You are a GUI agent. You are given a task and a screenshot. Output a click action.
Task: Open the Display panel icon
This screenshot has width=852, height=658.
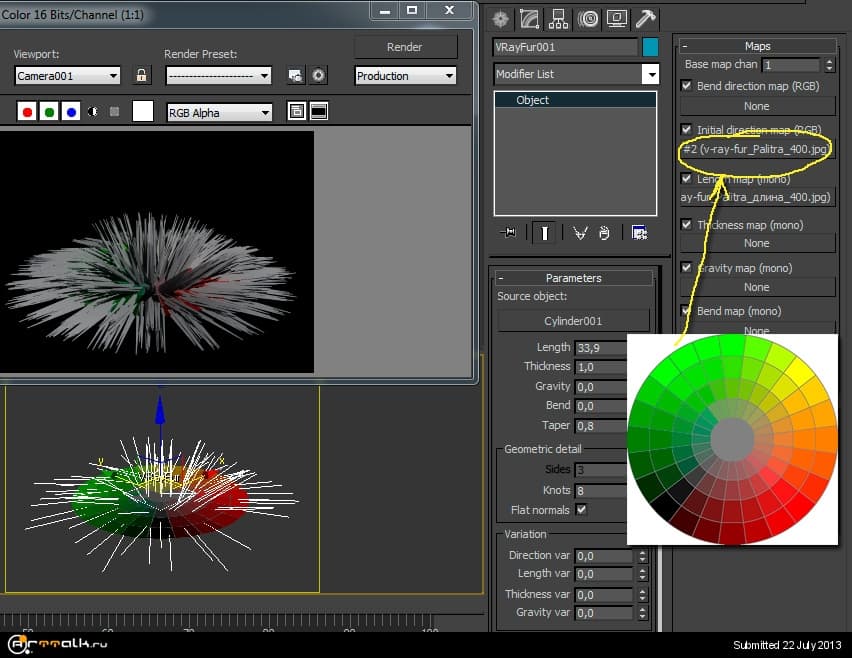[x=617, y=19]
